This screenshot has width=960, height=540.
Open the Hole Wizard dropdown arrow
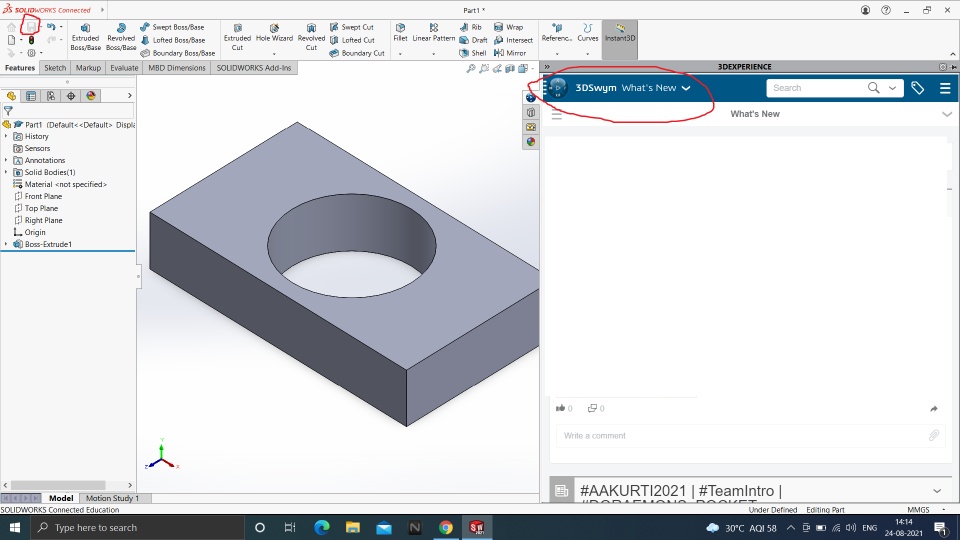pos(274,54)
